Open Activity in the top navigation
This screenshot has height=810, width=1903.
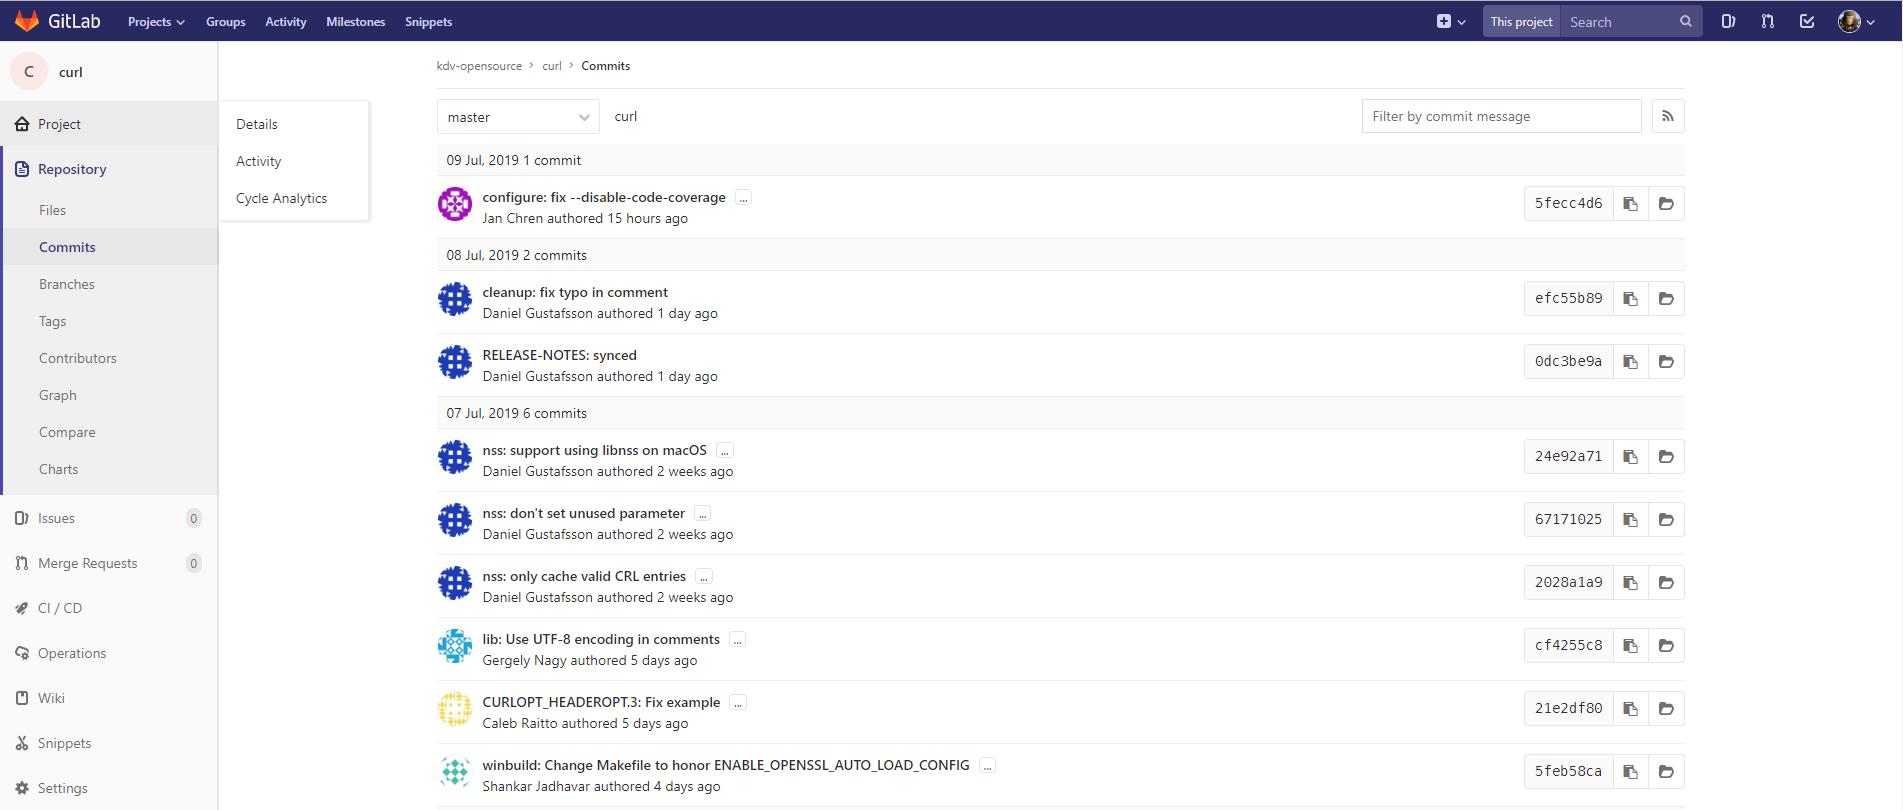(286, 21)
